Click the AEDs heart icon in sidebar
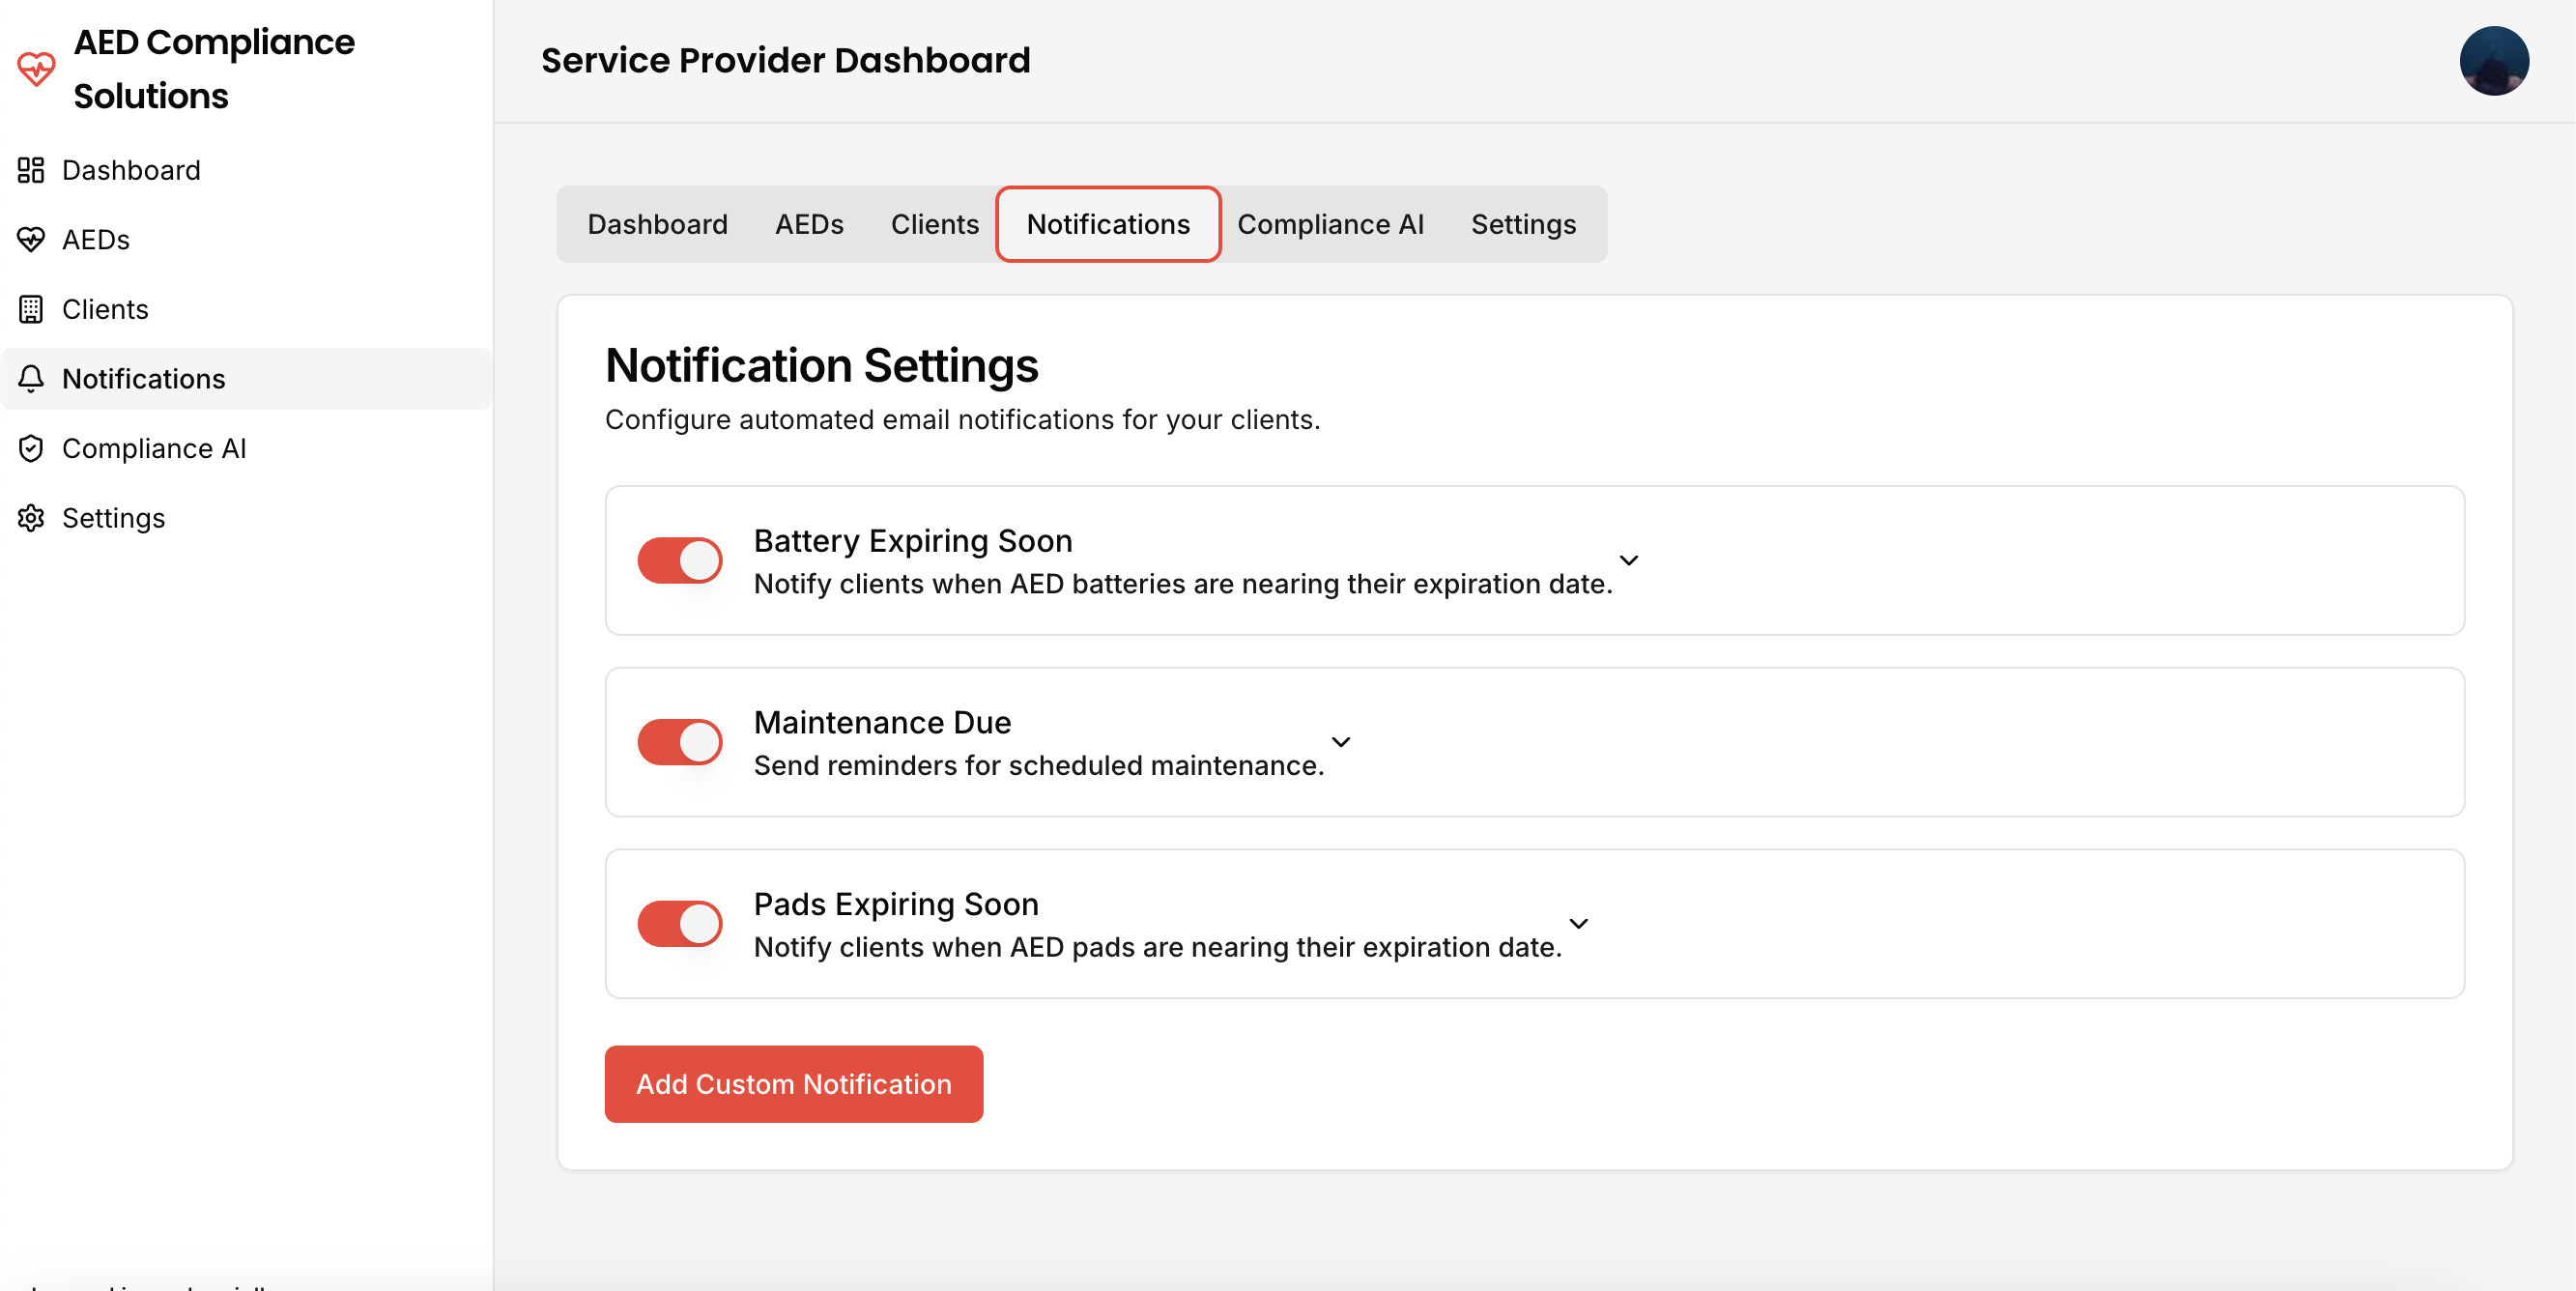This screenshot has width=2576, height=1291. click(31, 240)
